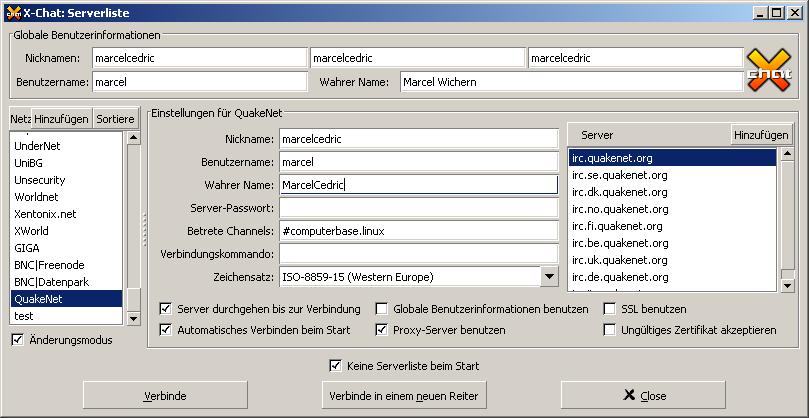This screenshot has height=418, width=809.
Task: Click the pane splitter grip handle
Action: click(144, 229)
